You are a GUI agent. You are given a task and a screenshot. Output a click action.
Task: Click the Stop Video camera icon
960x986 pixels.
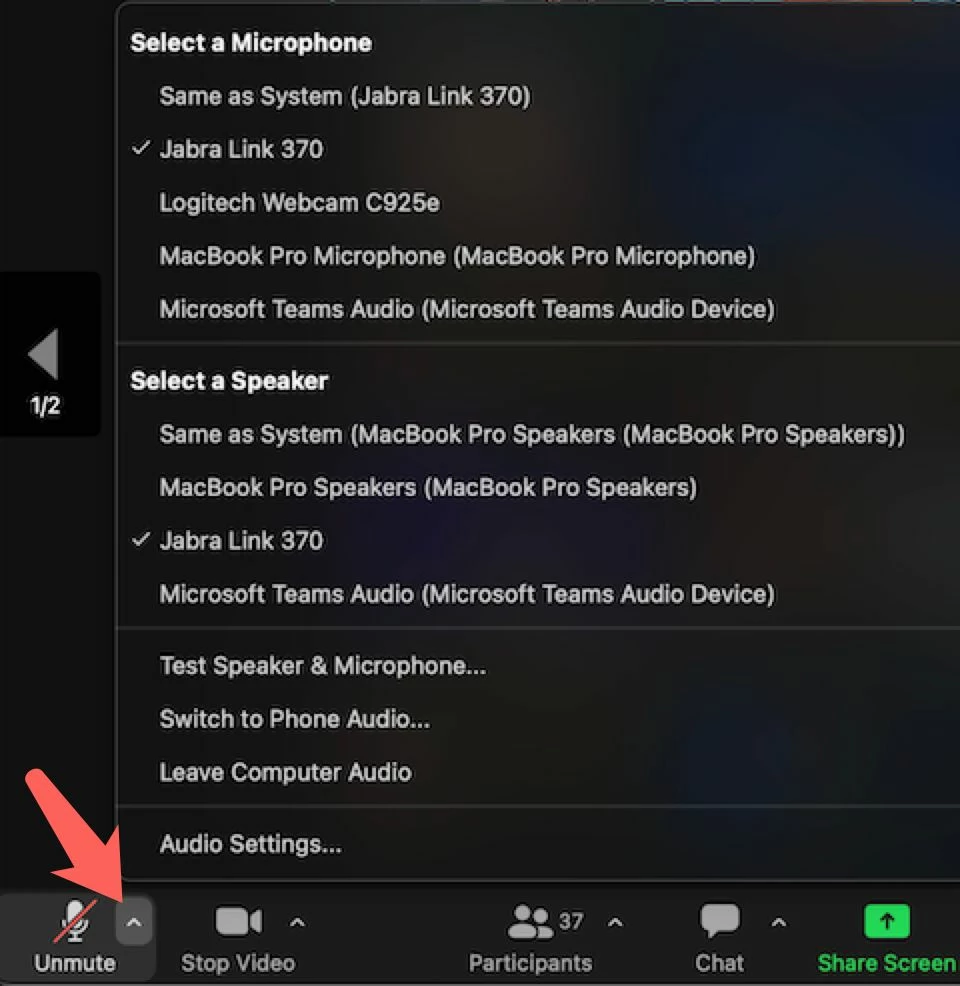point(238,922)
